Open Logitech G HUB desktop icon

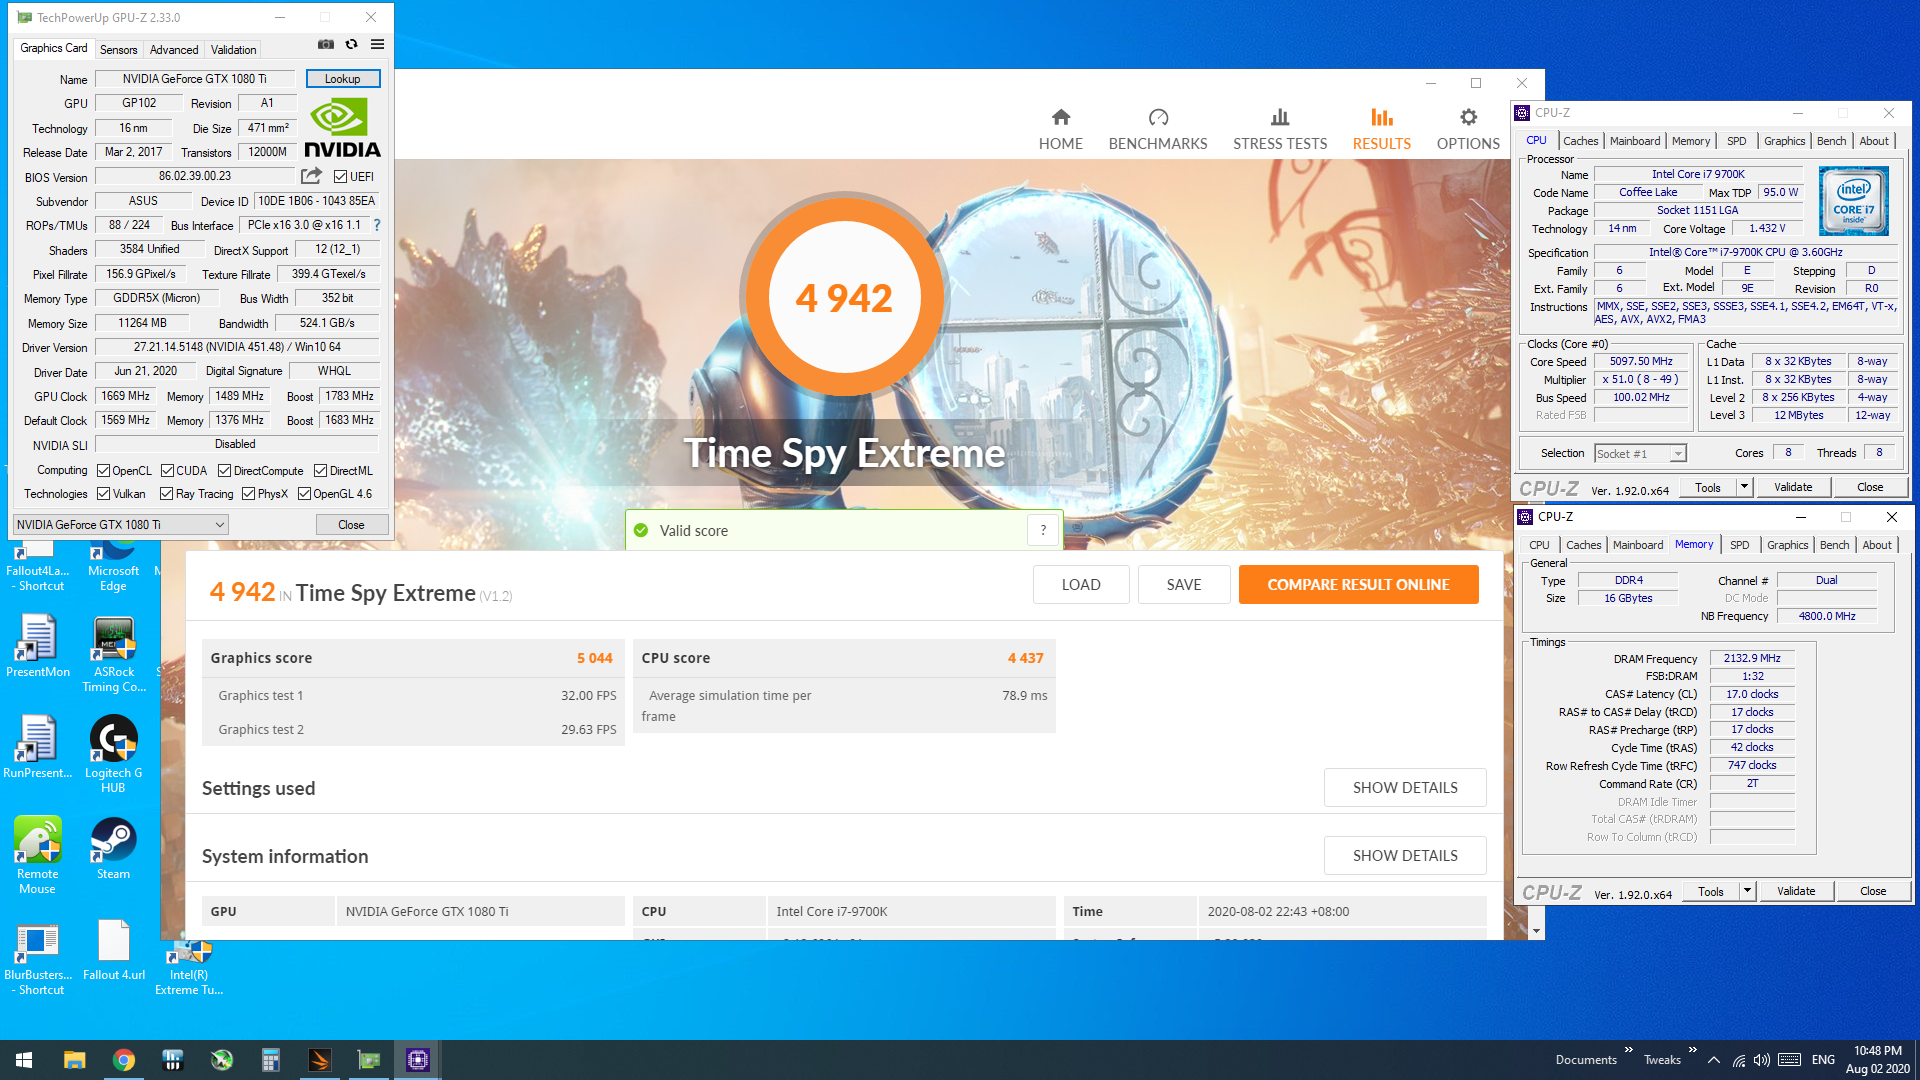(114, 754)
